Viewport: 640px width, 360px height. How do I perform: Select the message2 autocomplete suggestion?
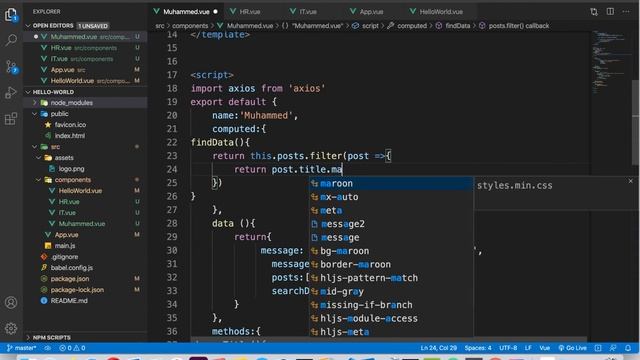(391, 224)
